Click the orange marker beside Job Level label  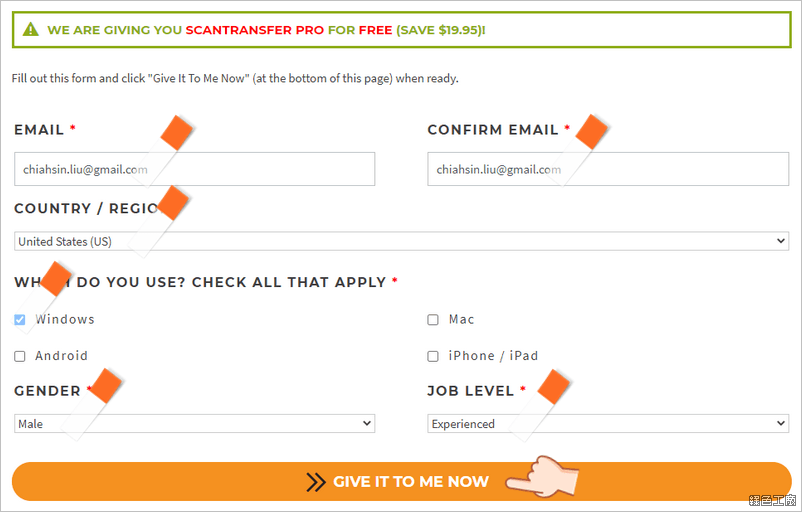pyautogui.click(x=554, y=387)
